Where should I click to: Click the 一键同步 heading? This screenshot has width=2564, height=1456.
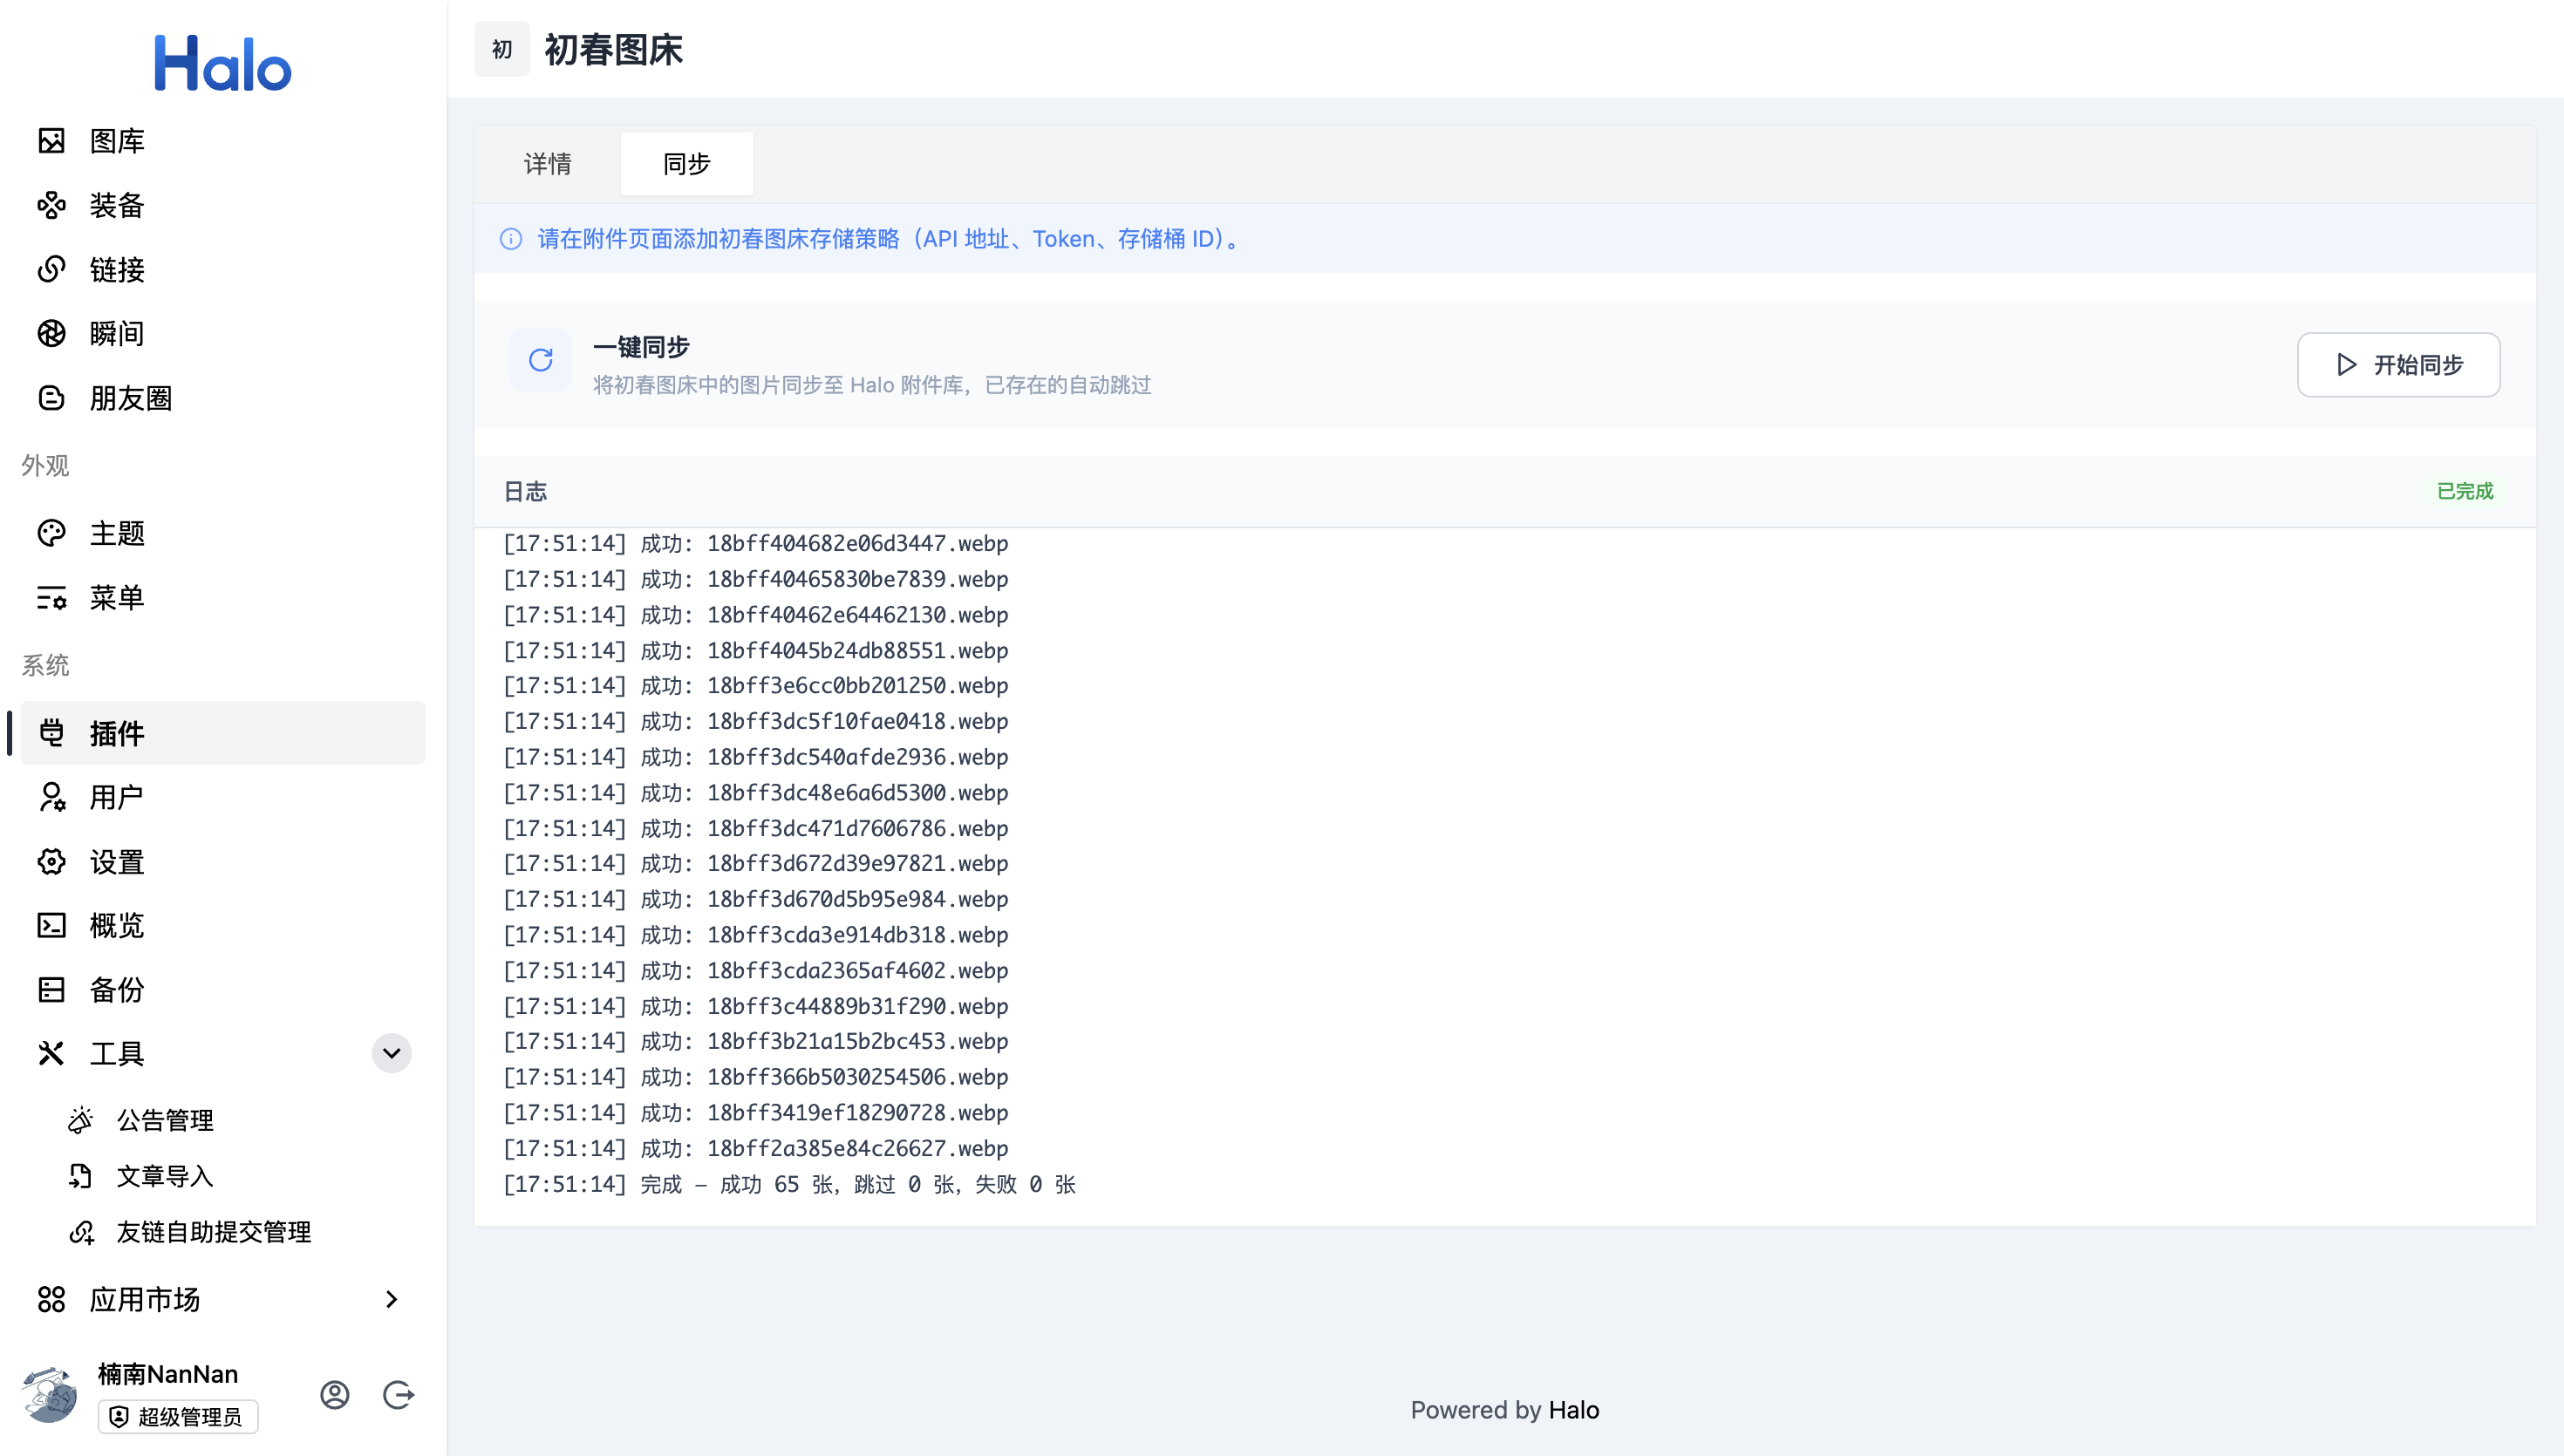coord(641,347)
